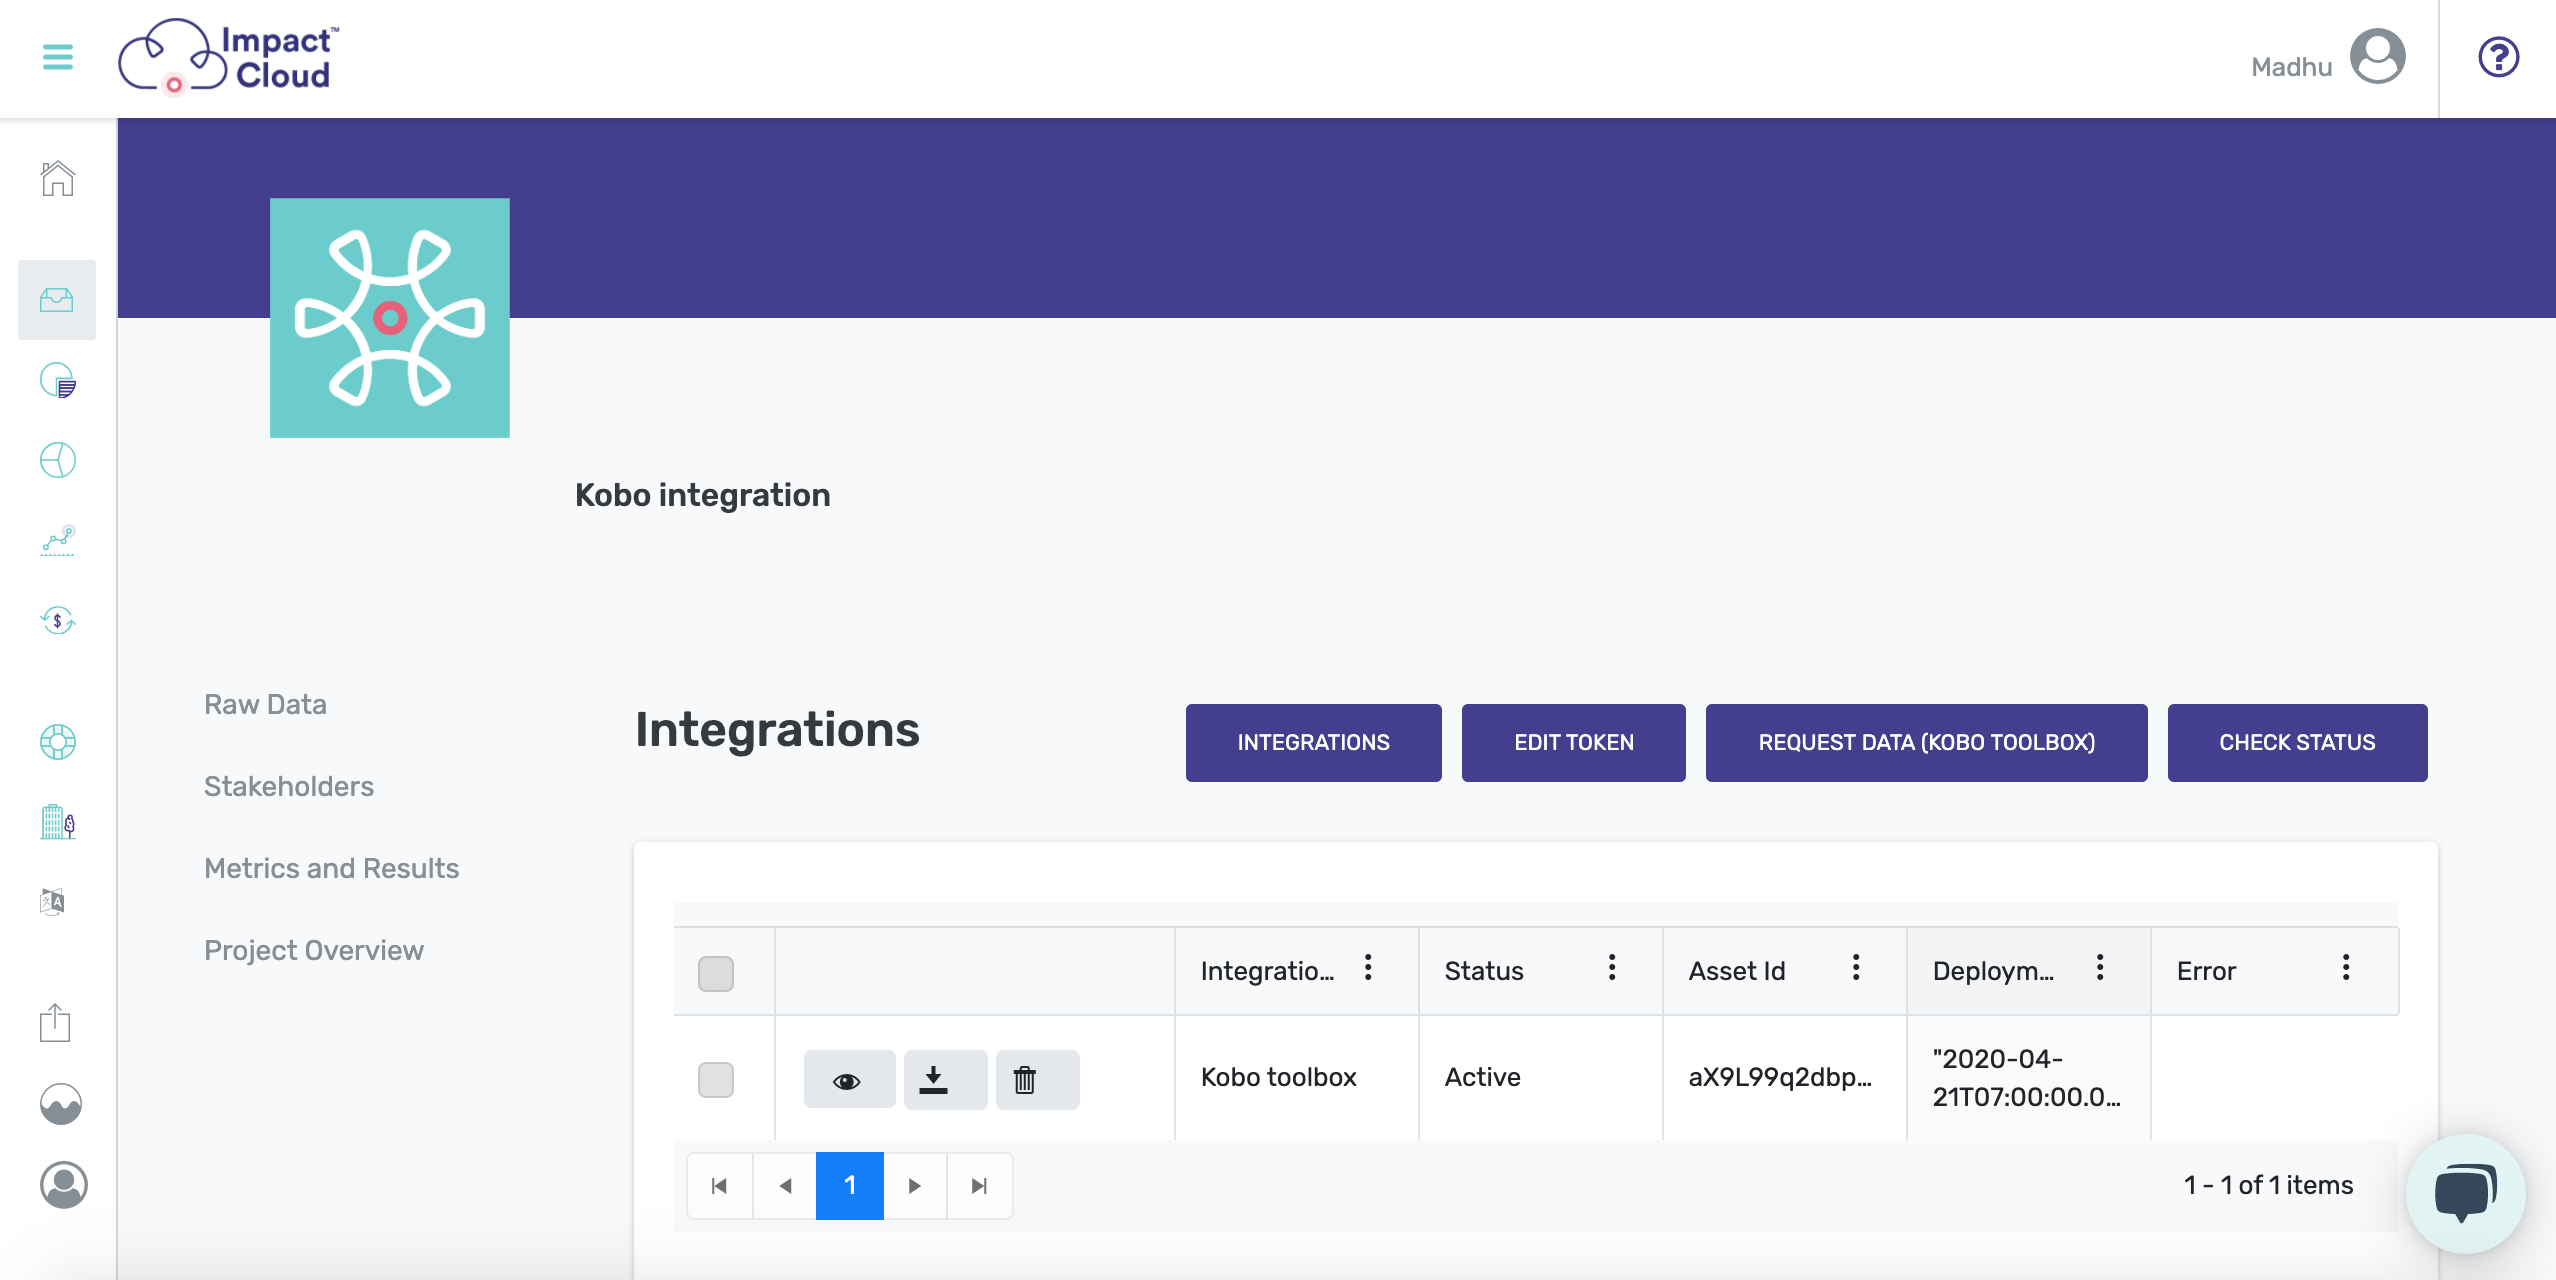Check the Kobo toolbox row checkbox
2556x1280 pixels.
click(716, 1080)
